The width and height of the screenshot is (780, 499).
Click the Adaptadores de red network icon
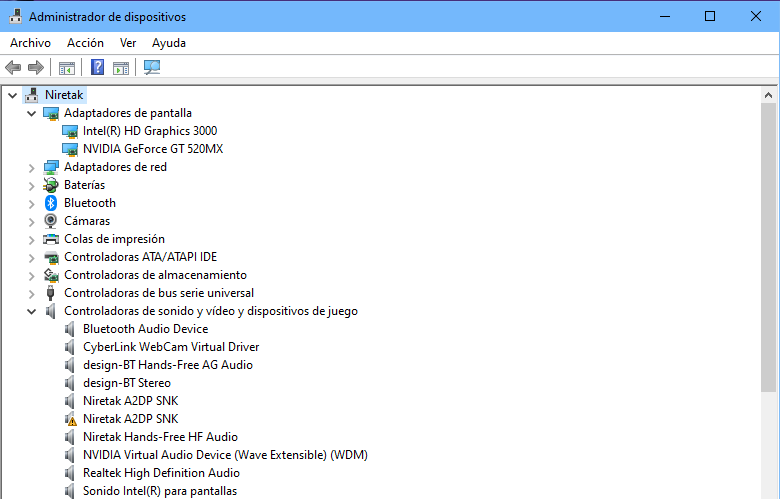point(51,167)
